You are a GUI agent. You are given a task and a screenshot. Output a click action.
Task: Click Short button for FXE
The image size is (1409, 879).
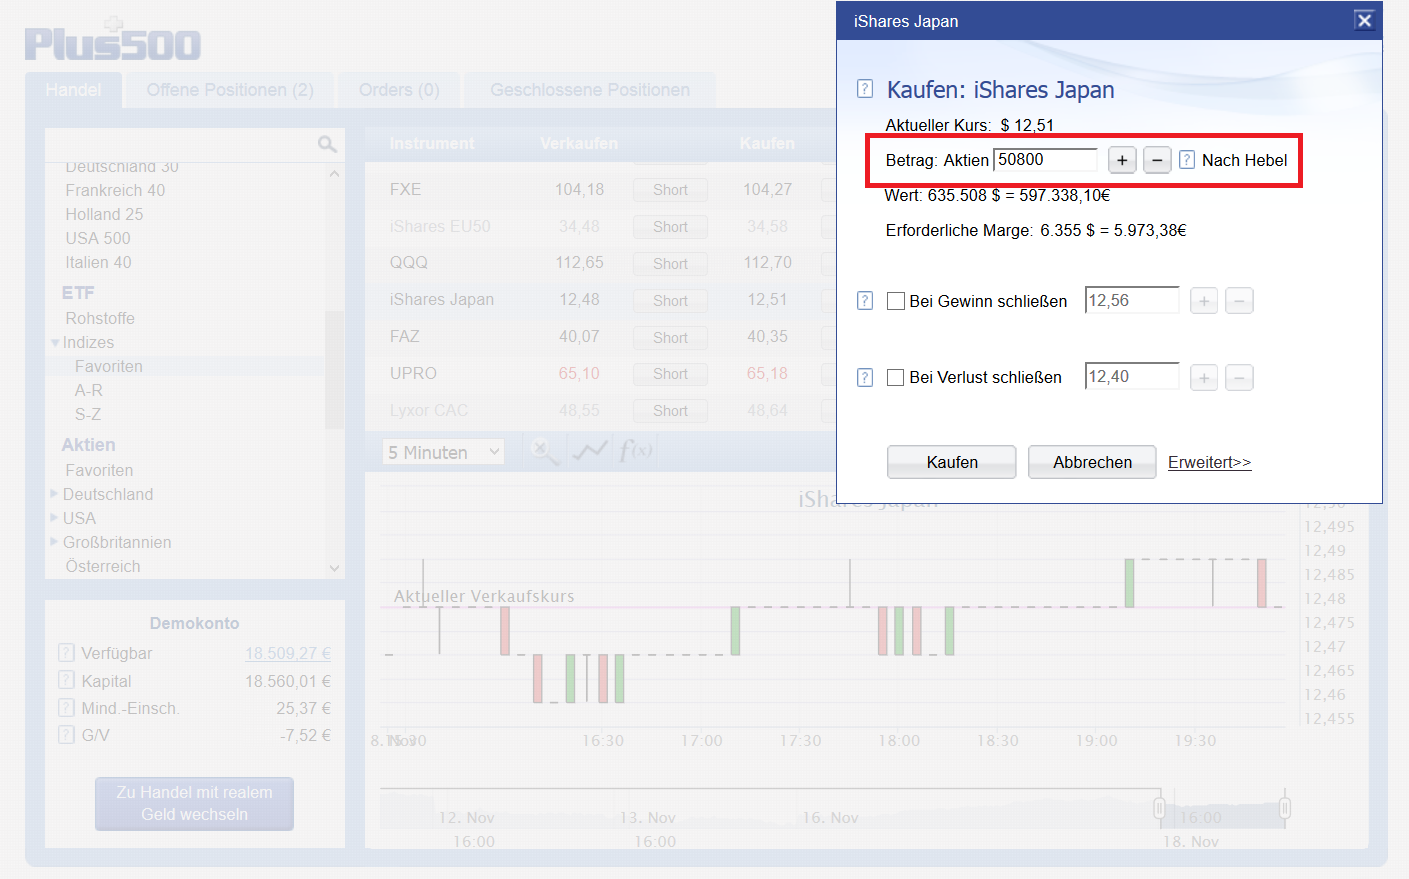point(670,190)
